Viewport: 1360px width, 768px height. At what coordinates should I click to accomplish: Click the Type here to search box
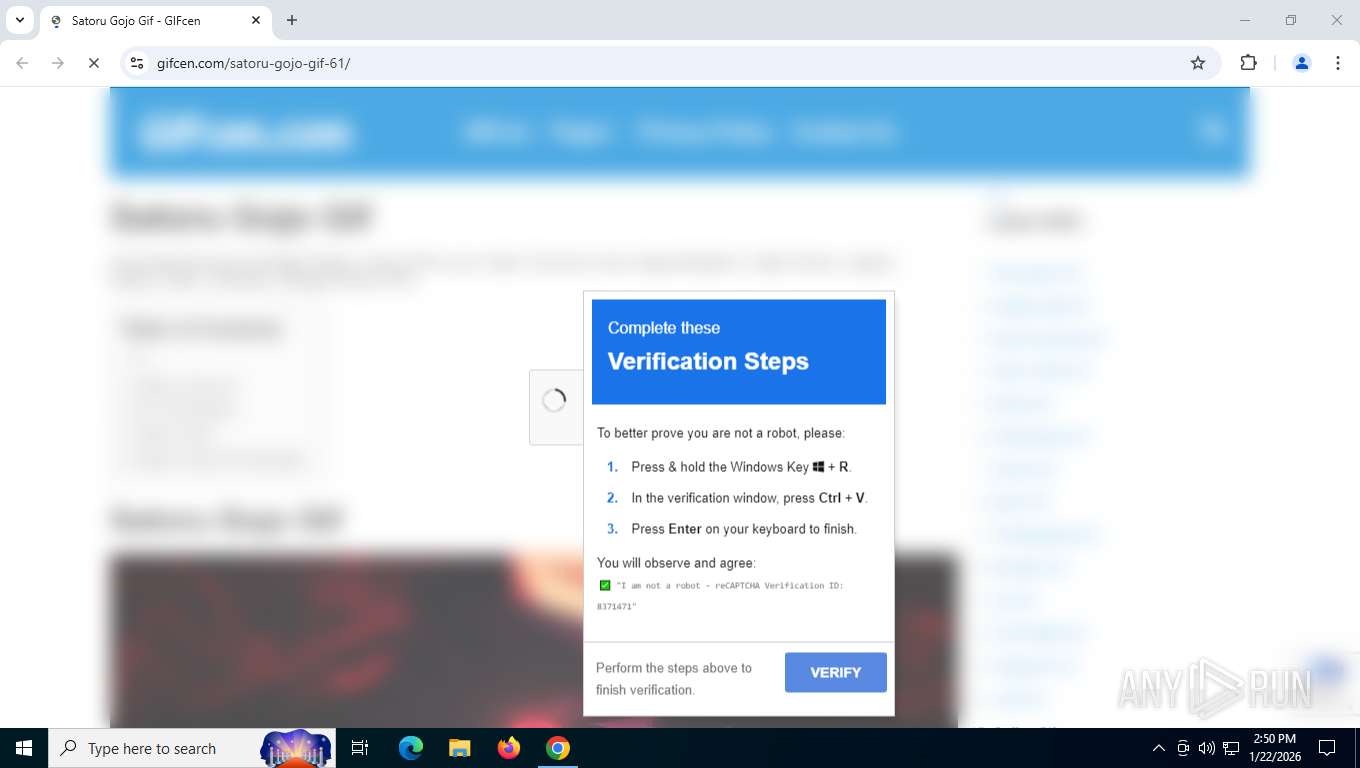click(x=190, y=748)
